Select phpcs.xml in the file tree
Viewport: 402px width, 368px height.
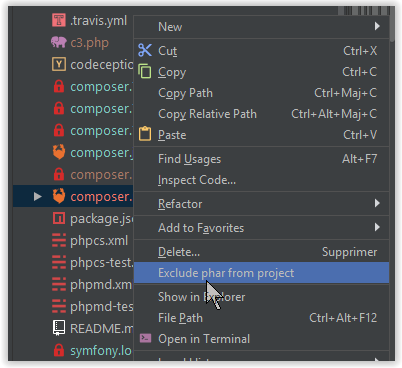(x=99, y=240)
